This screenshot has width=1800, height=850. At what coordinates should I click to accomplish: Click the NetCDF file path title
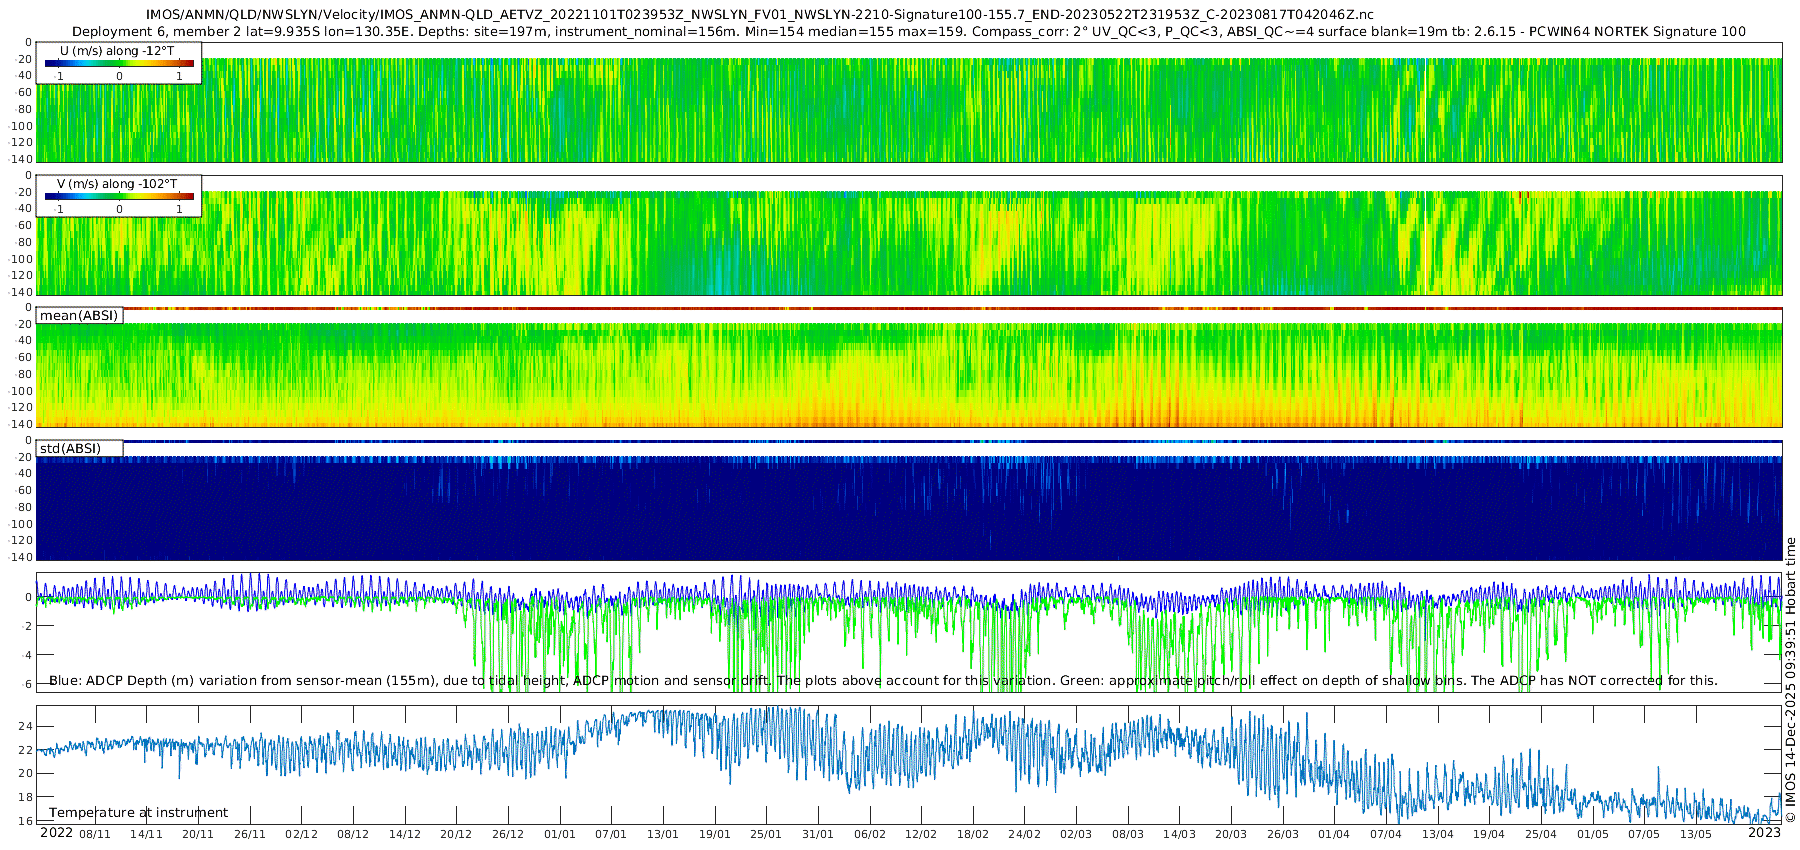(759, 14)
